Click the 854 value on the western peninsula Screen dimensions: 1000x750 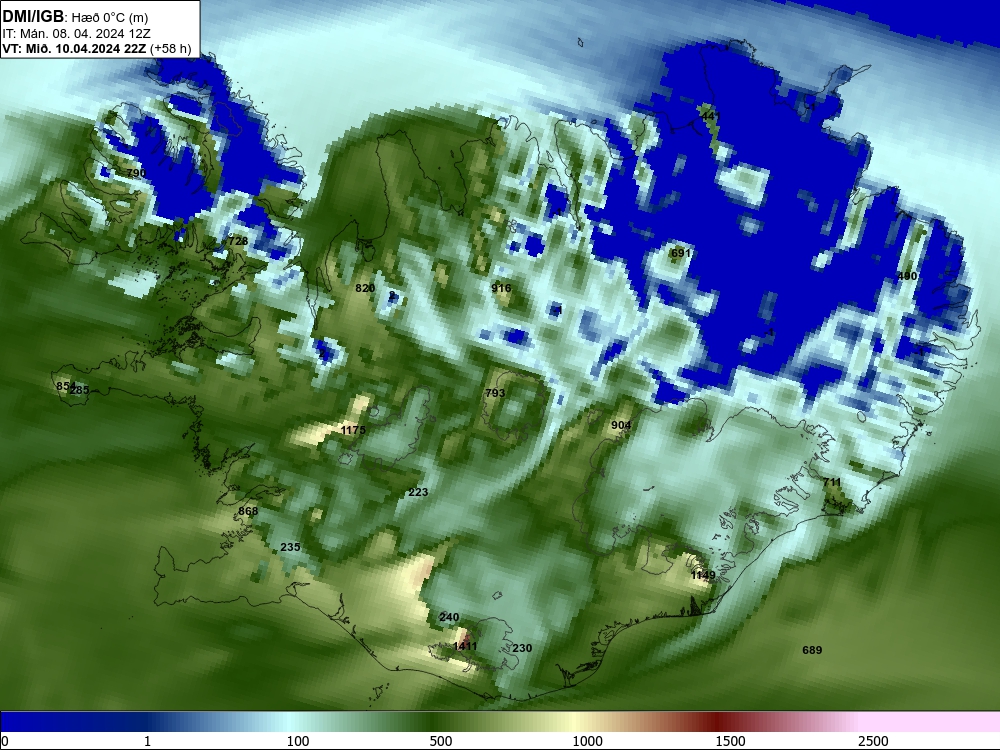(65, 386)
